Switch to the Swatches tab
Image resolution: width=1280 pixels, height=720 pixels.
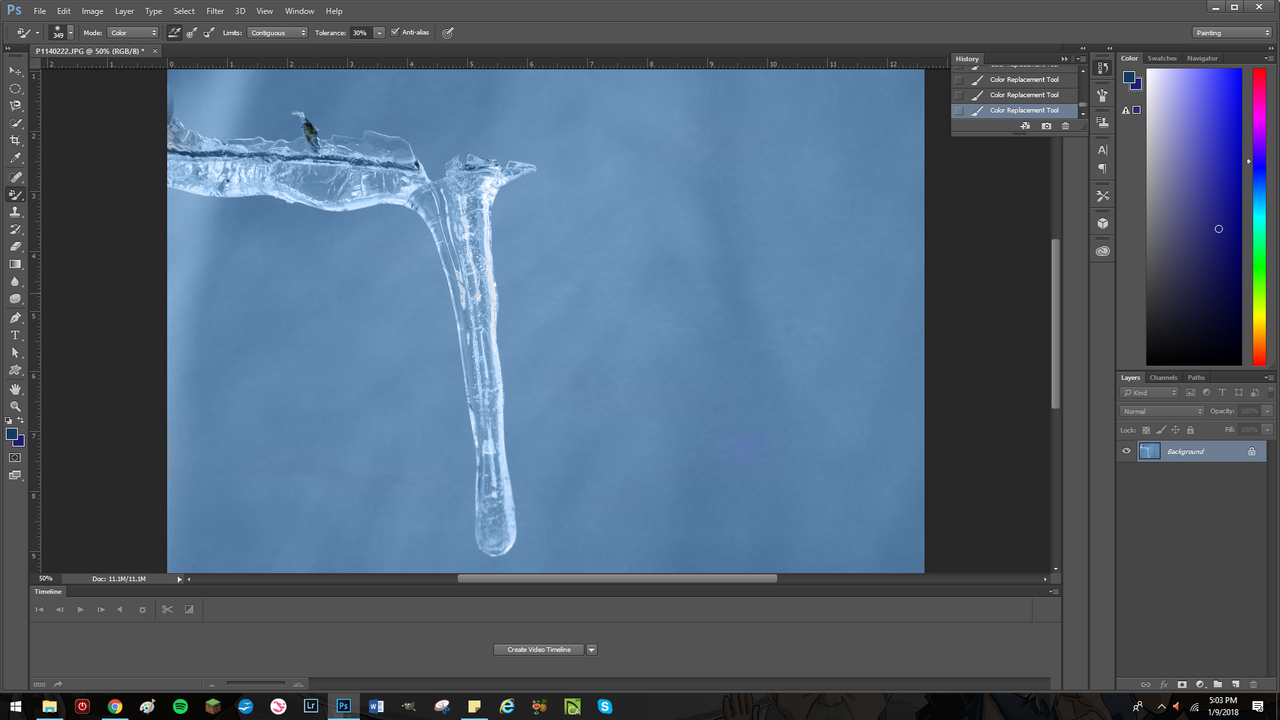[1162, 58]
